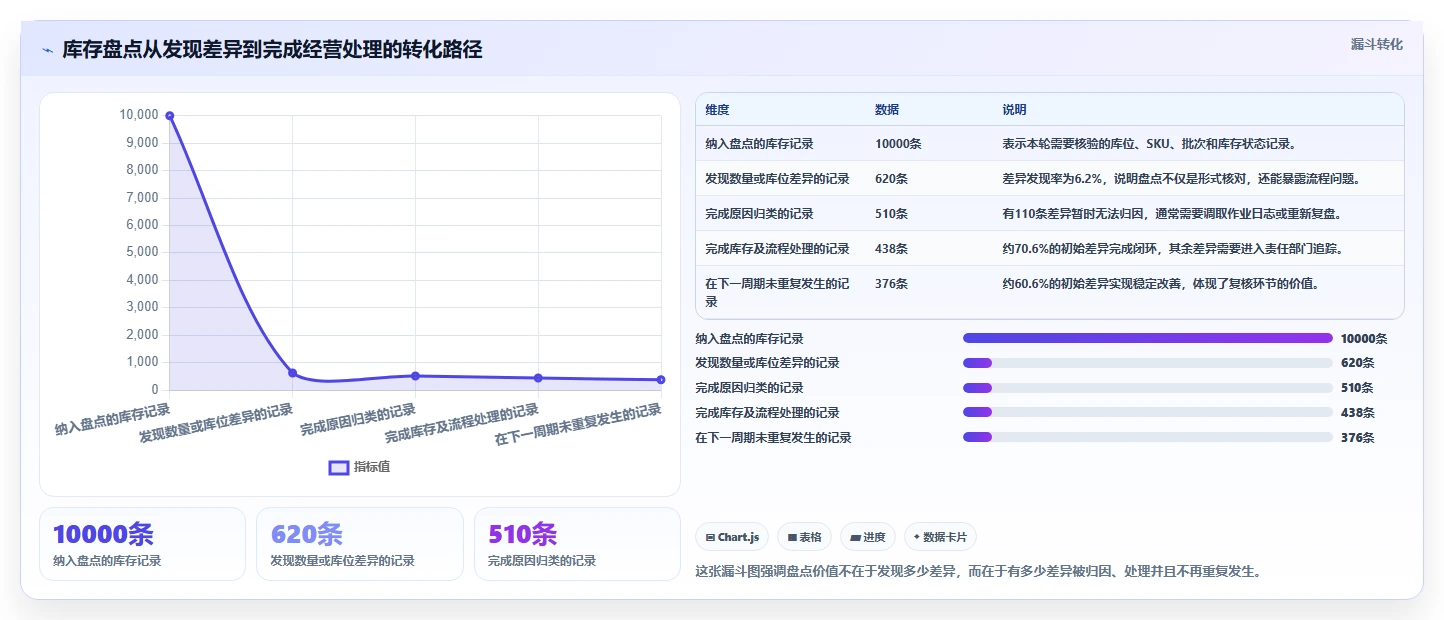
Task: Click the 漏斗转化 label in the header
Action: [1376, 44]
